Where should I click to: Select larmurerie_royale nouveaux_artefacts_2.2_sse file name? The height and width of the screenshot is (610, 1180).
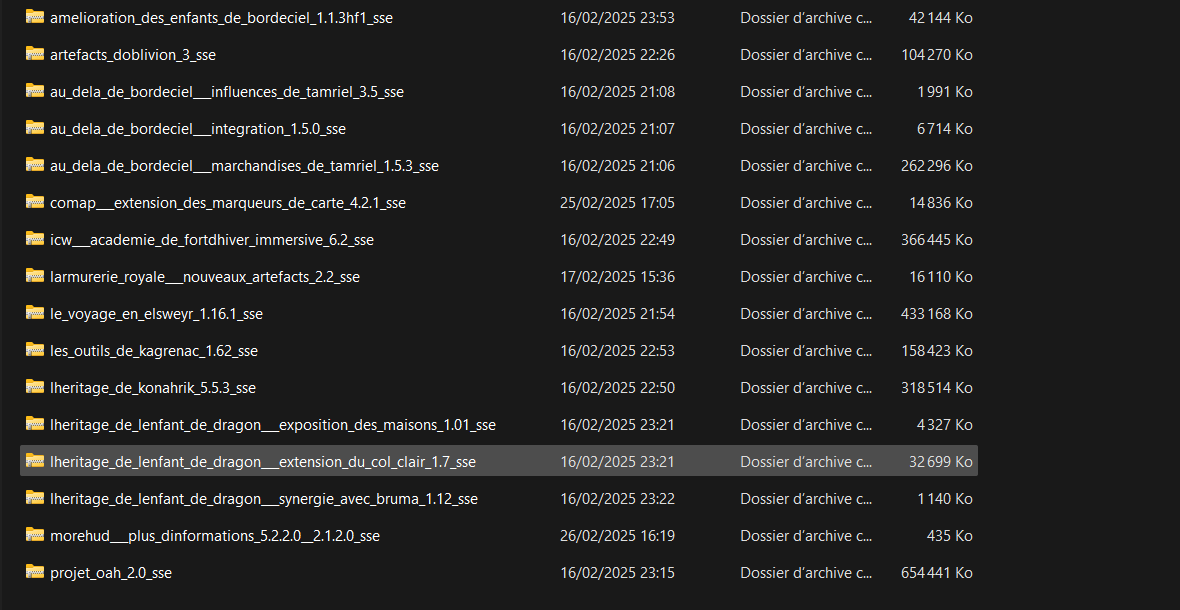pyautogui.click(x=205, y=278)
